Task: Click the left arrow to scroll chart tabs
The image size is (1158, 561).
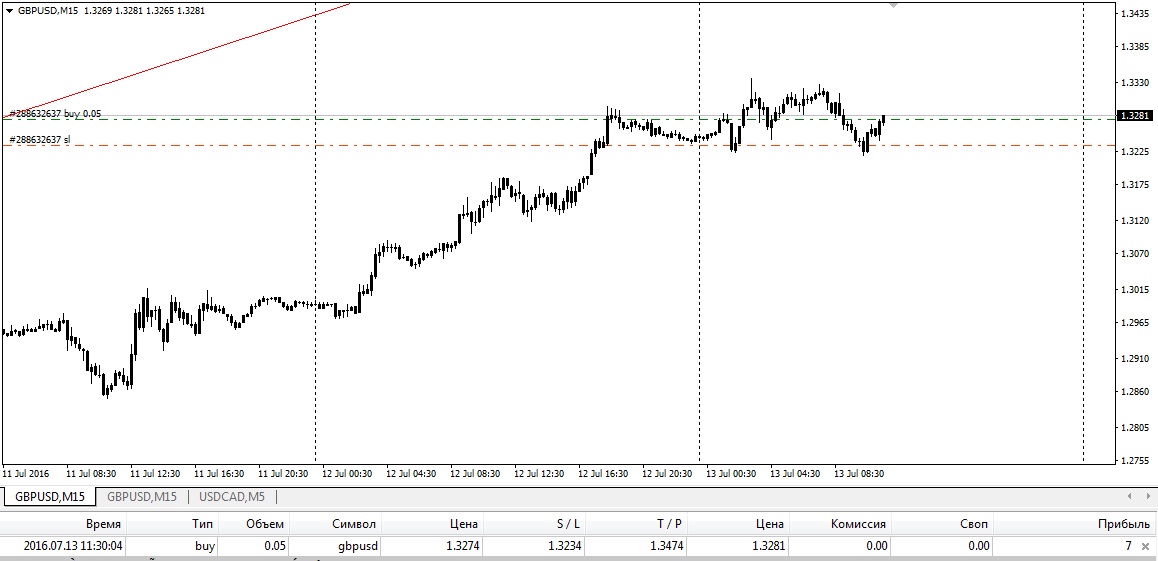Action: 1129,496
